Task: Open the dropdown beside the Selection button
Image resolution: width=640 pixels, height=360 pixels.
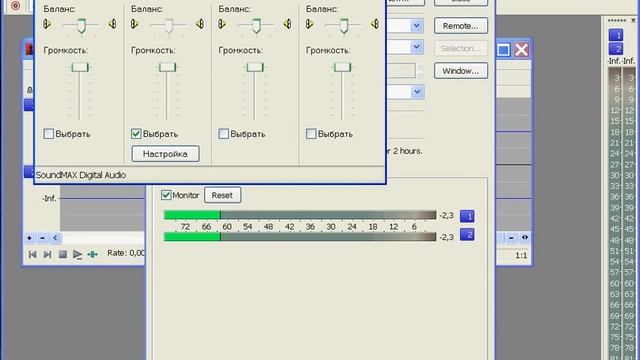Action: [416, 47]
